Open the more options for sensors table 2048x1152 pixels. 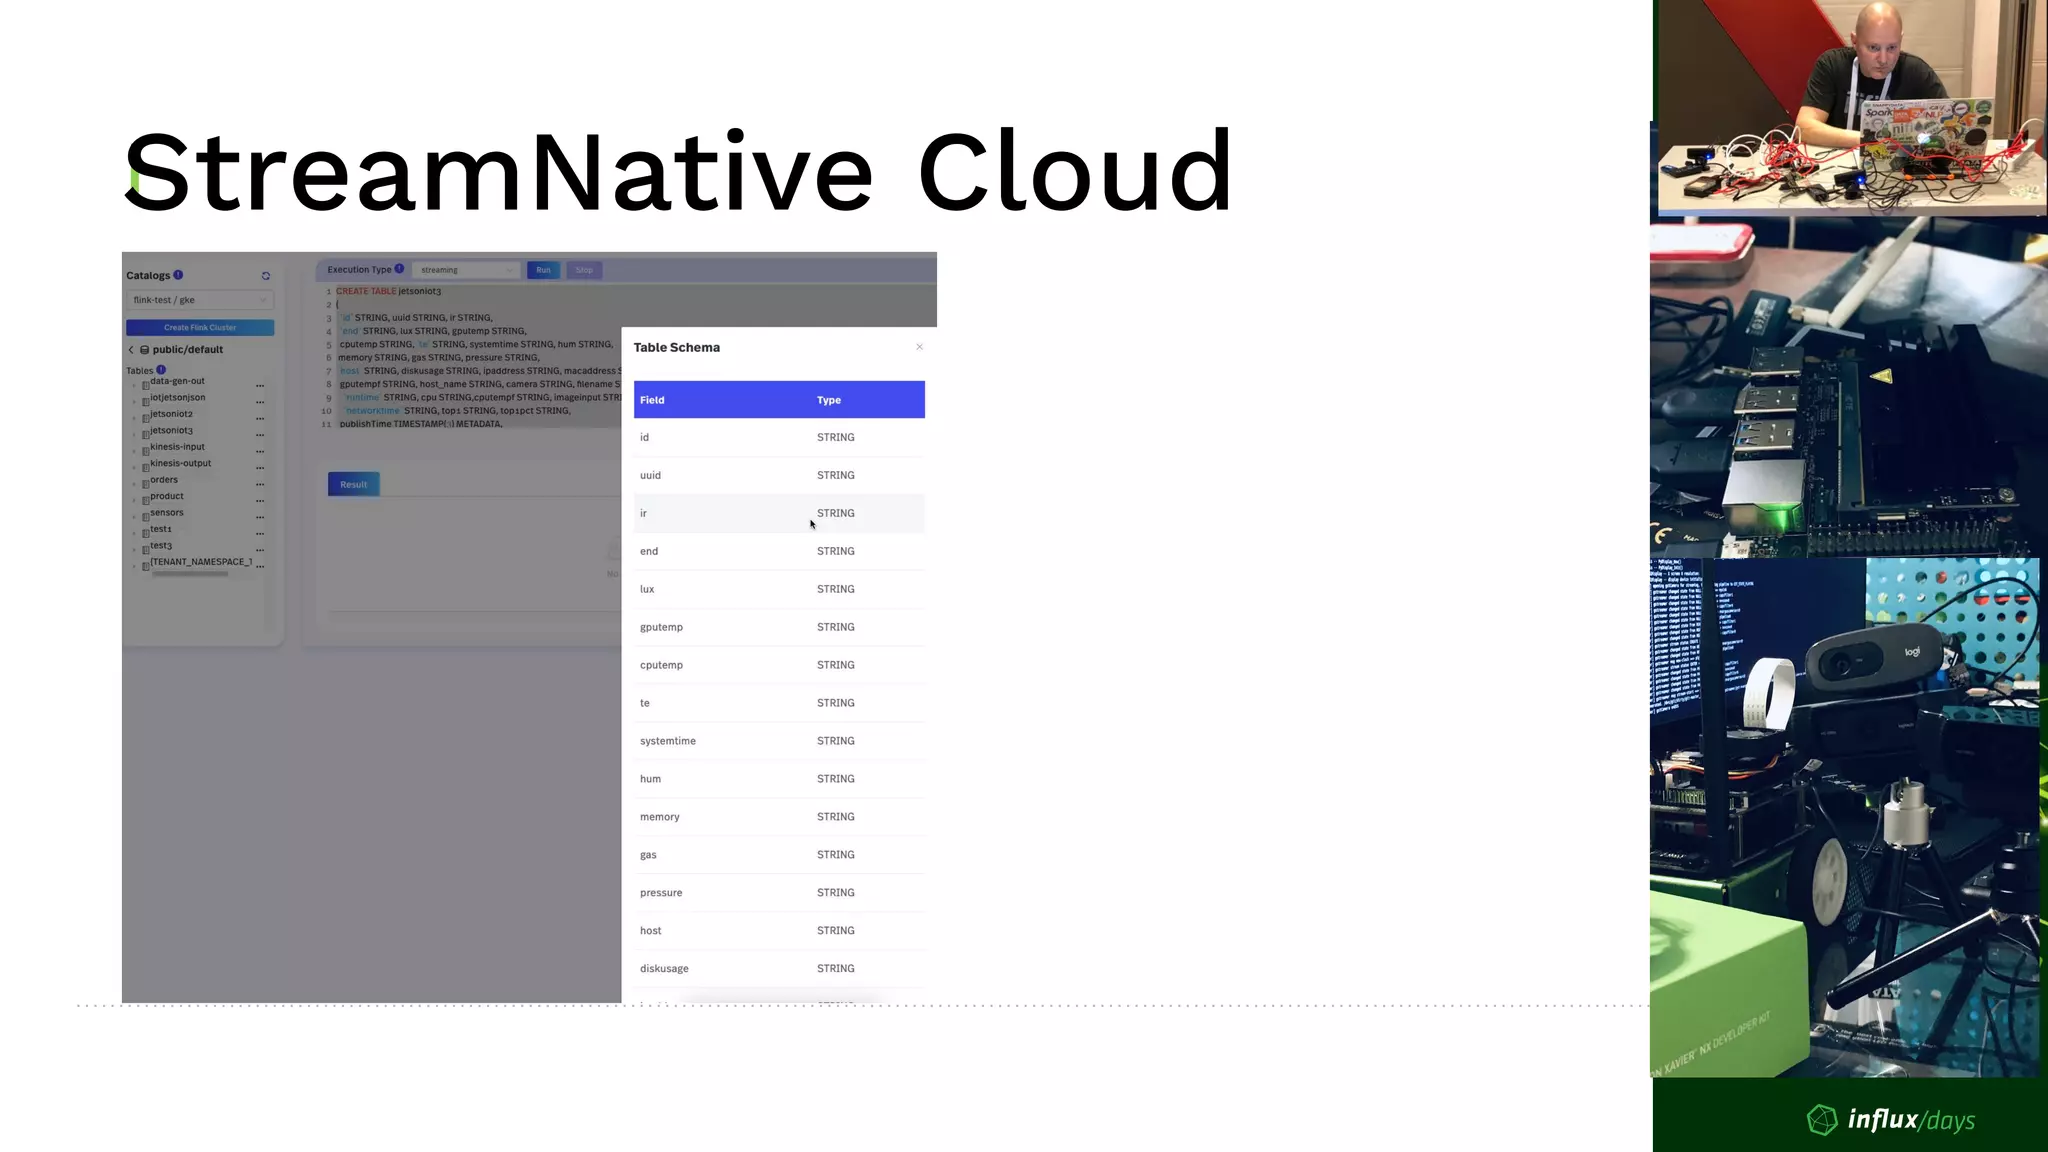pos(260,517)
